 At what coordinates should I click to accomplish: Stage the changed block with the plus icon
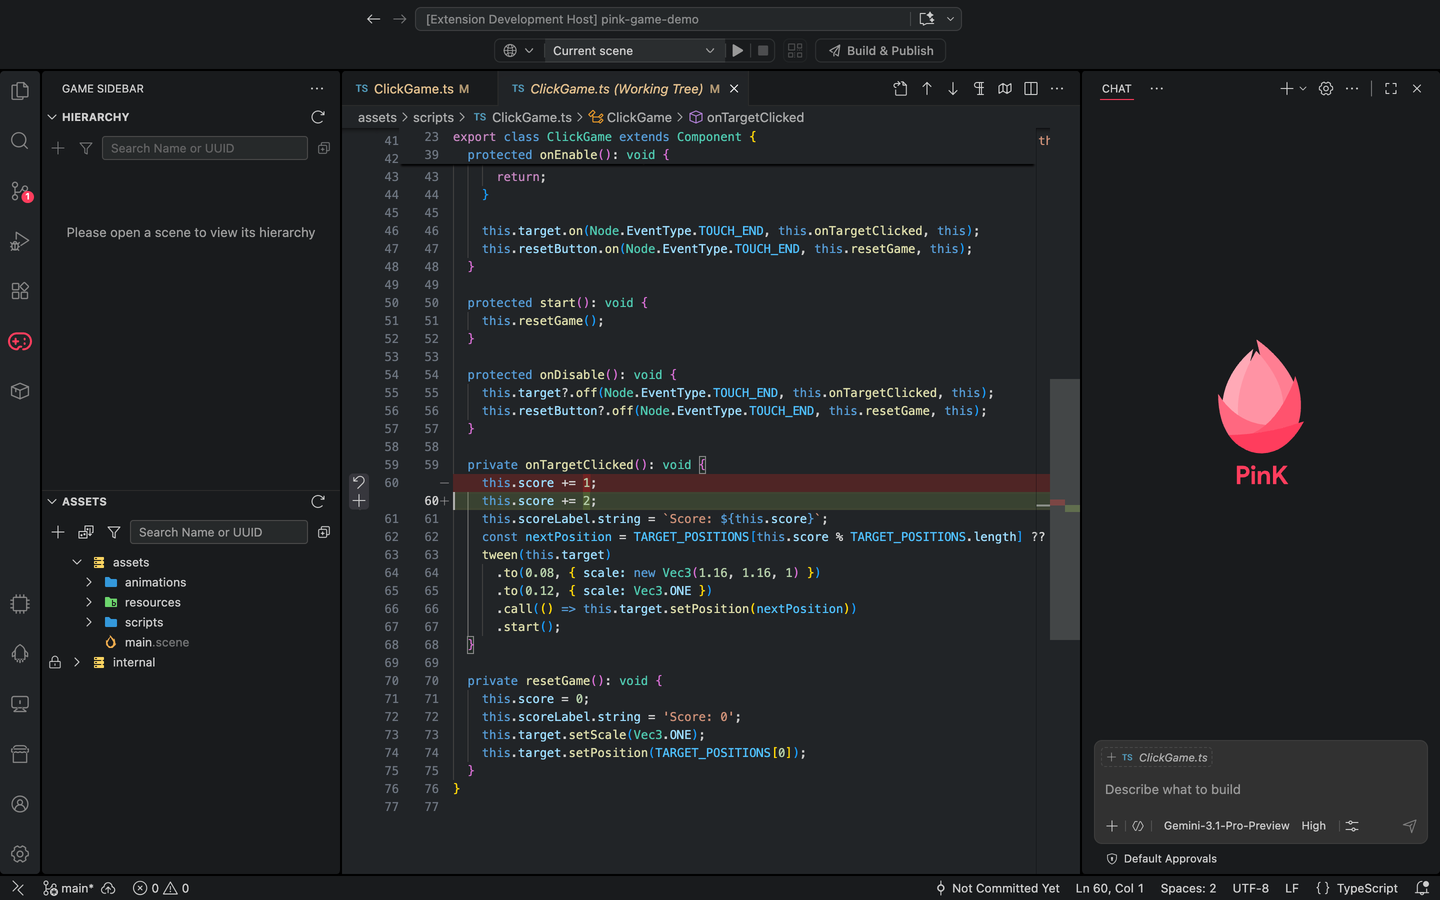pyautogui.click(x=359, y=500)
